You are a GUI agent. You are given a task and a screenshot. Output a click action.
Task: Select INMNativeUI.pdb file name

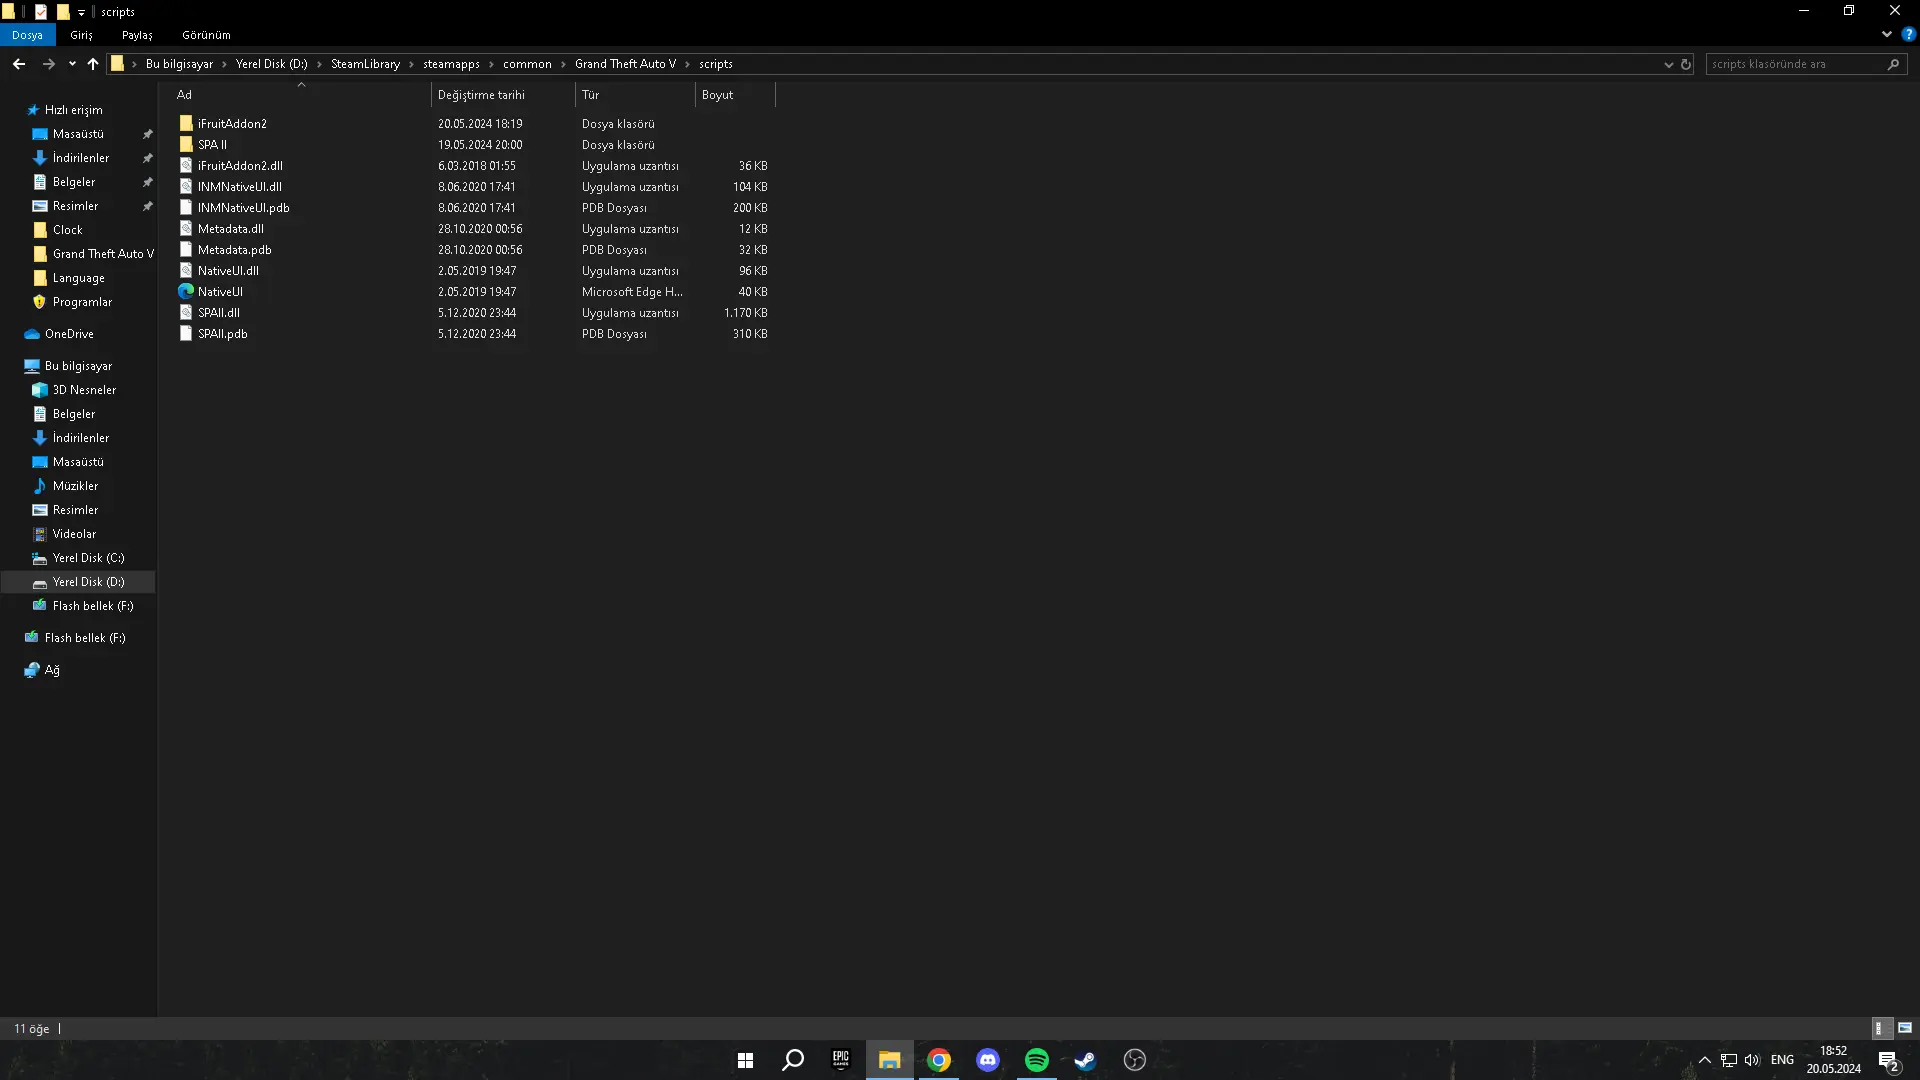coord(243,208)
